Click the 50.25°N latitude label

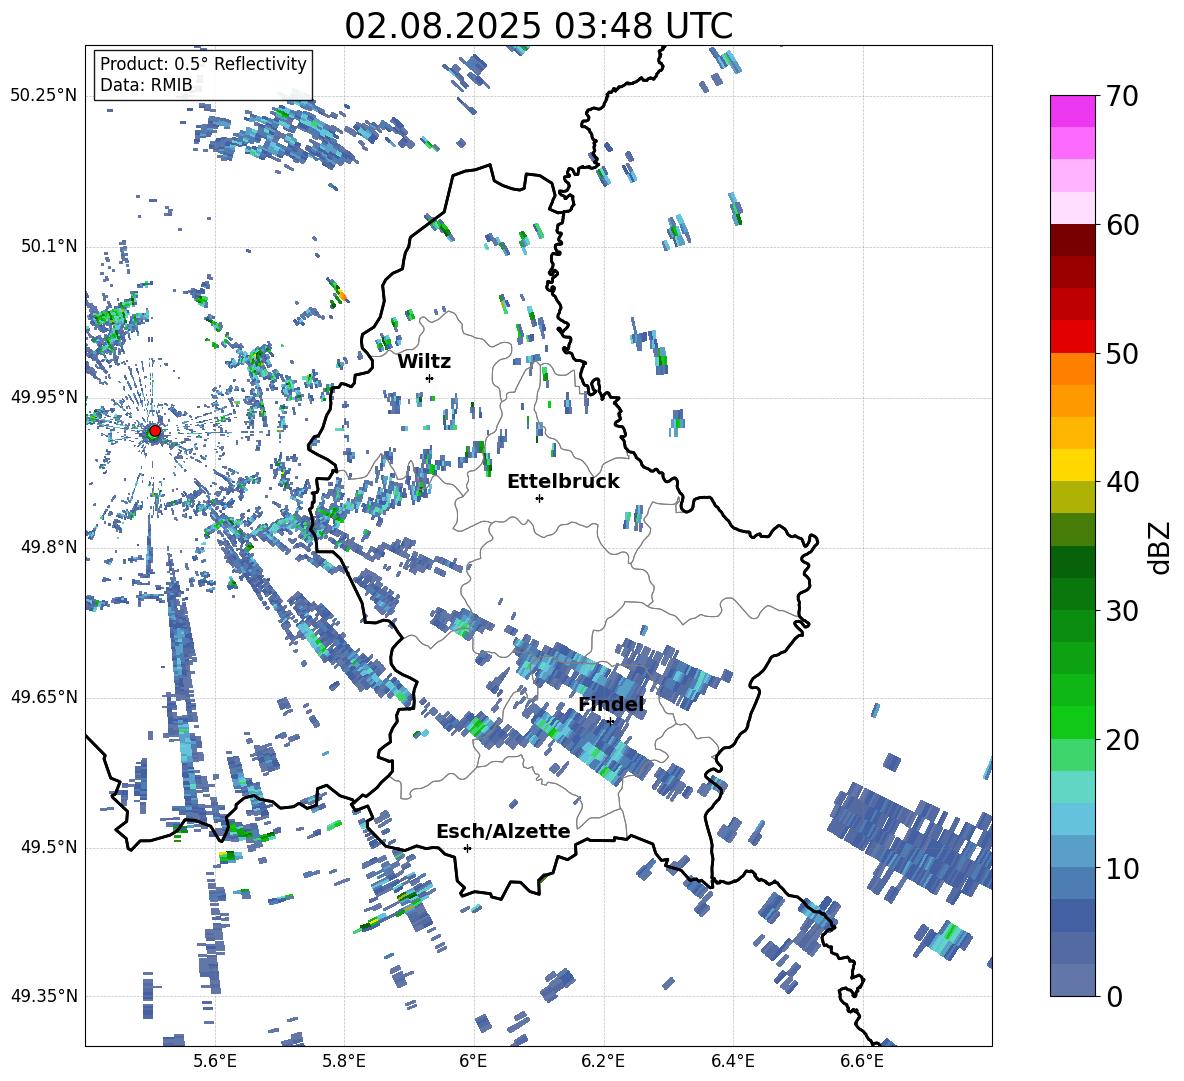(45, 96)
